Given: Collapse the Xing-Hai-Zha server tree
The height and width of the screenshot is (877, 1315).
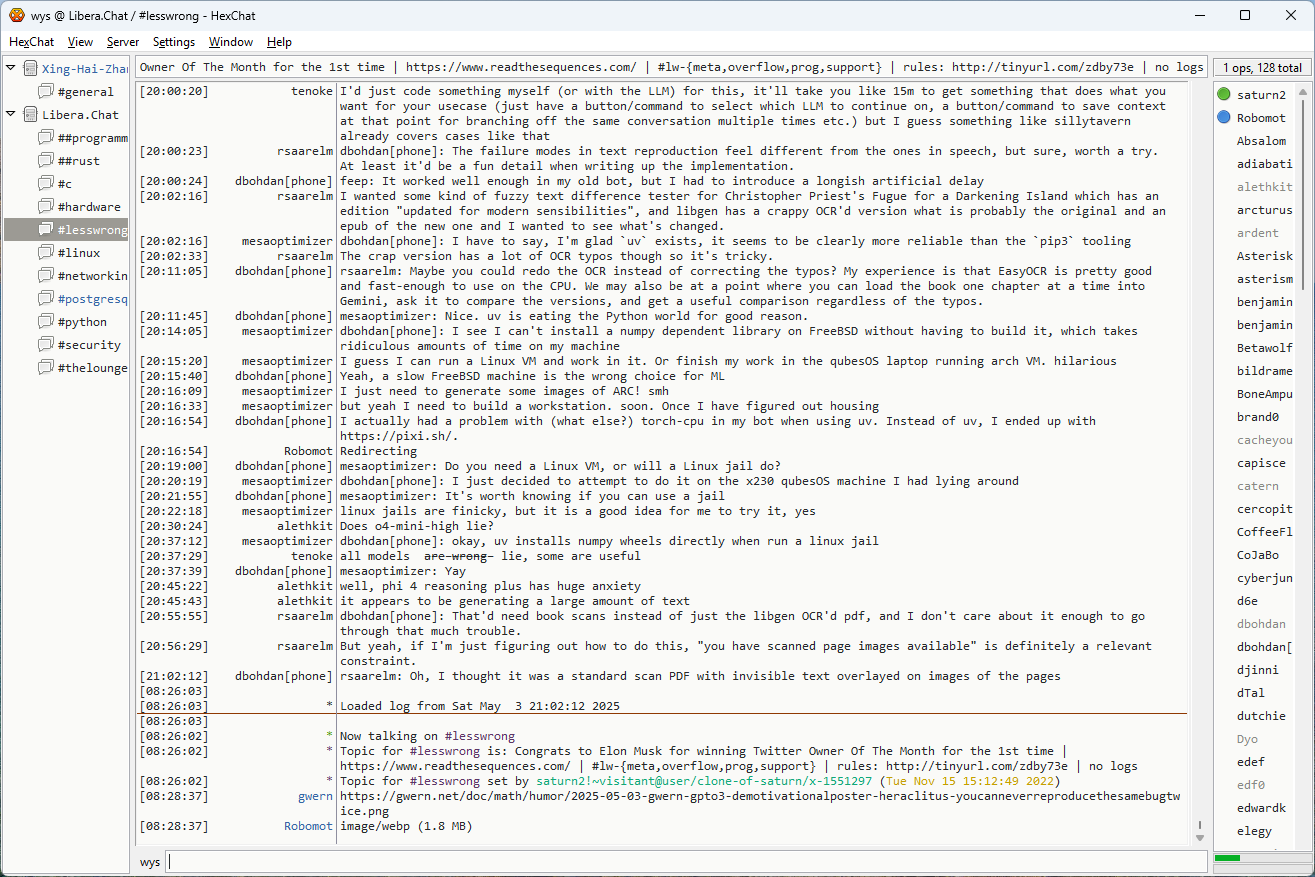Looking at the screenshot, I should pos(11,68).
